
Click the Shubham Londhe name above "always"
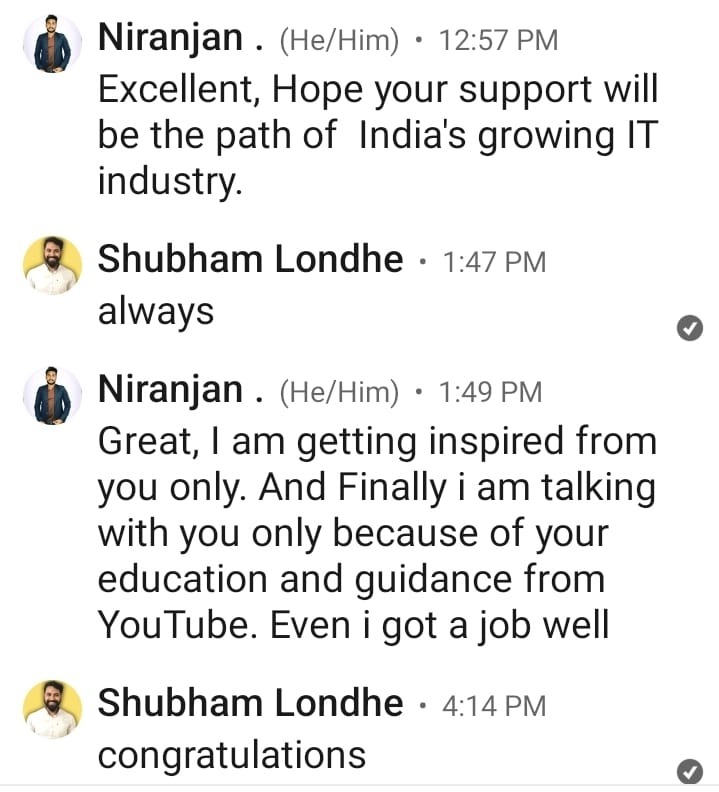click(x=250, y=260)
